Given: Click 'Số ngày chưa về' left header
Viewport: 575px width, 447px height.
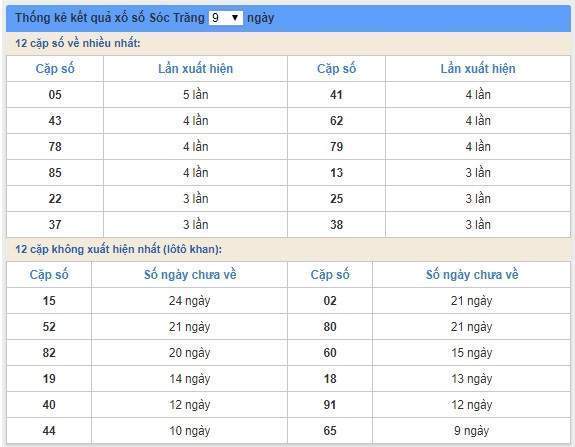Looking at the screenshot, I should (190, 275).
